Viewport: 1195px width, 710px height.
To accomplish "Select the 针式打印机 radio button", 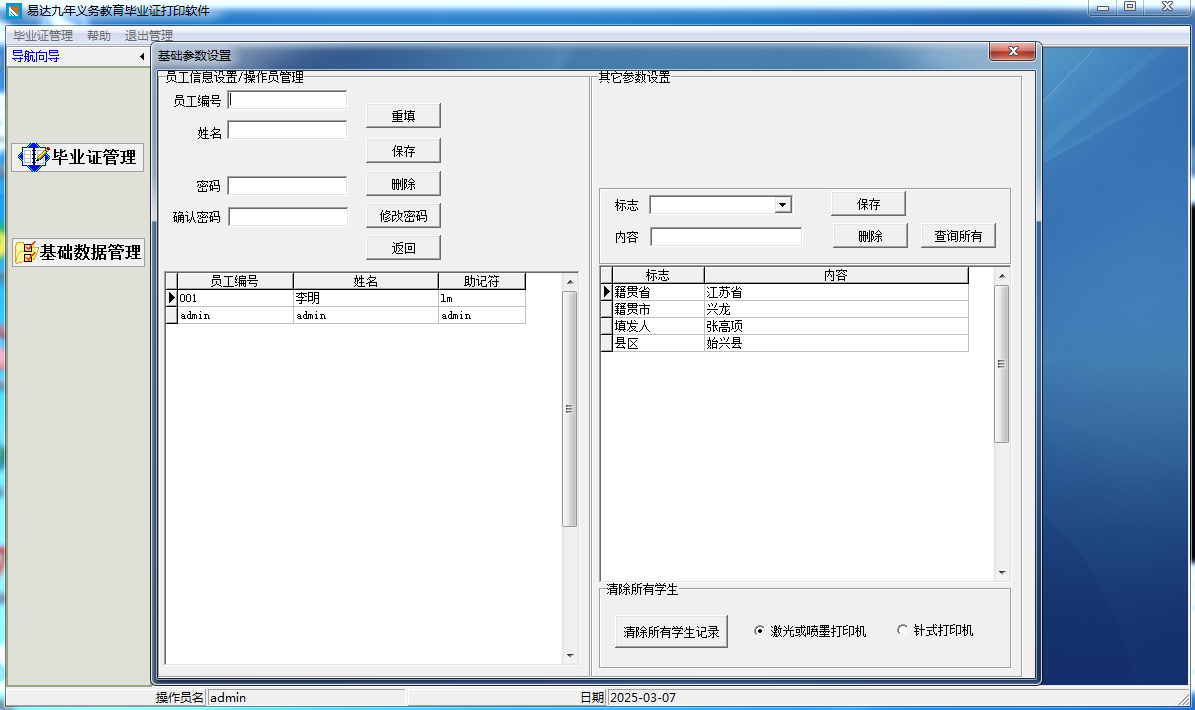I will point(901,630).
